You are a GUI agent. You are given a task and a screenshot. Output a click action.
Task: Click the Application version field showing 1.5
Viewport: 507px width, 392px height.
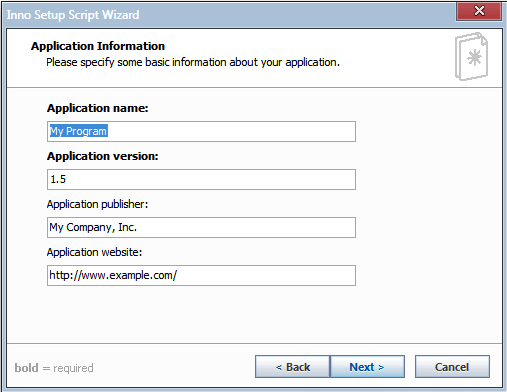(201, 179)
